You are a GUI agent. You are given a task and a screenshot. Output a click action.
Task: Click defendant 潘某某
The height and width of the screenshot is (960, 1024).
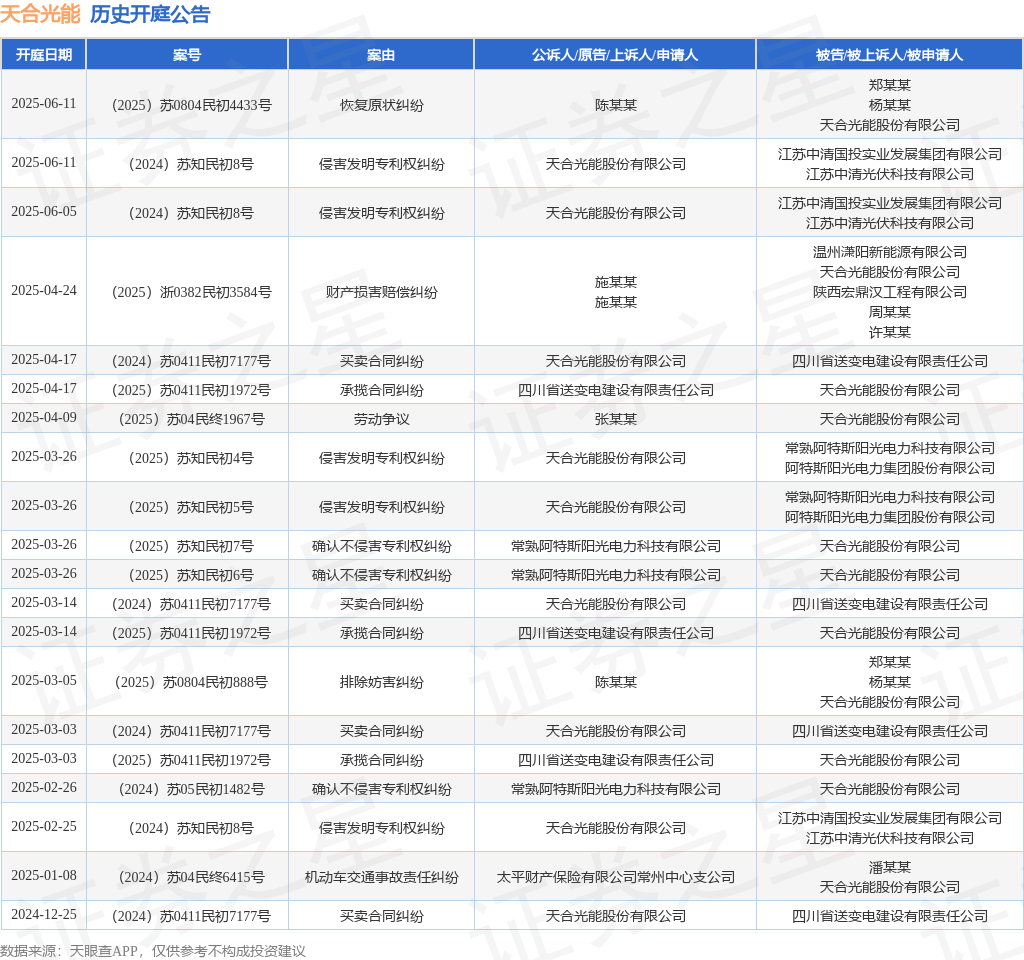[889, 867]
